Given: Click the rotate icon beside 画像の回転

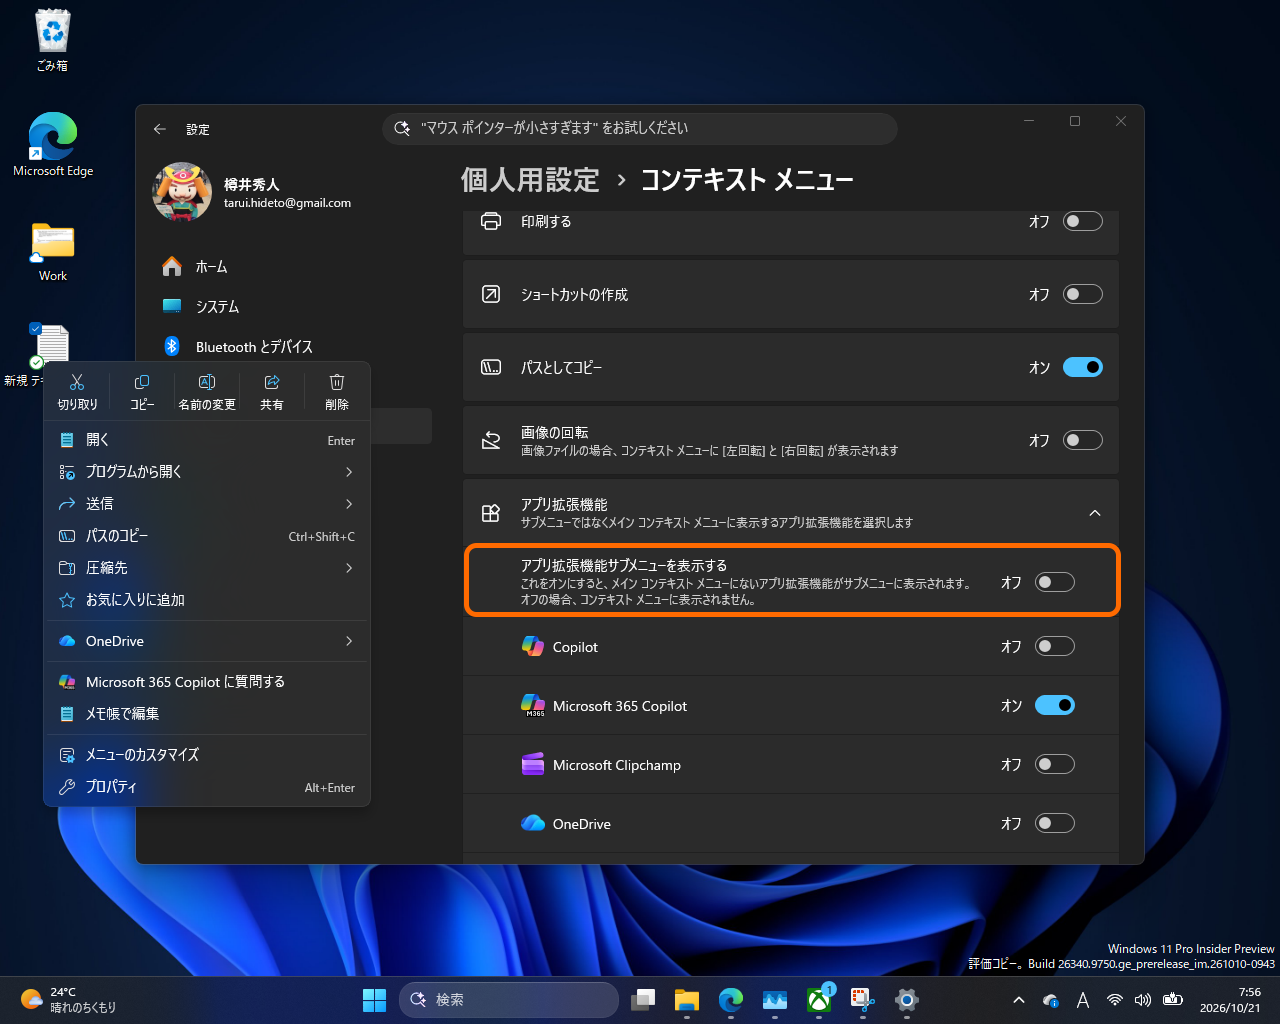Looking at the screenshot, I should click(x=491, y=440).
